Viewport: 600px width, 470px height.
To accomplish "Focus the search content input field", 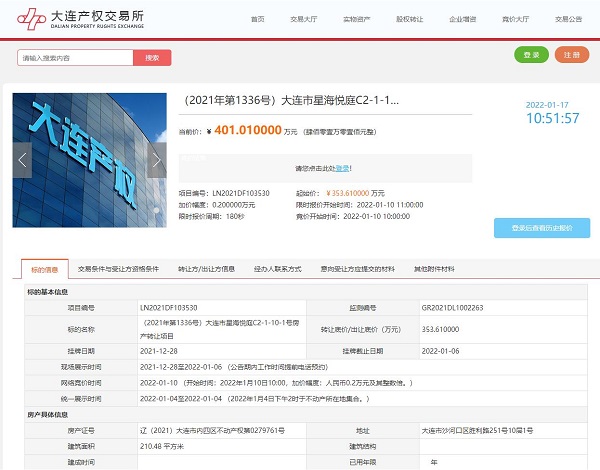I will (75, 58).
